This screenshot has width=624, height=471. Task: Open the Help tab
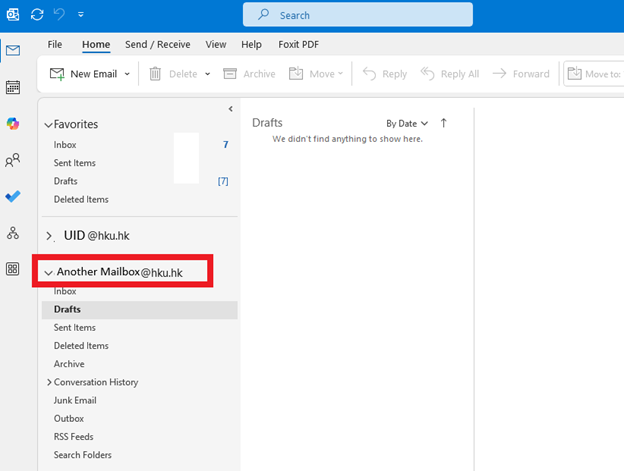(251, 44)
